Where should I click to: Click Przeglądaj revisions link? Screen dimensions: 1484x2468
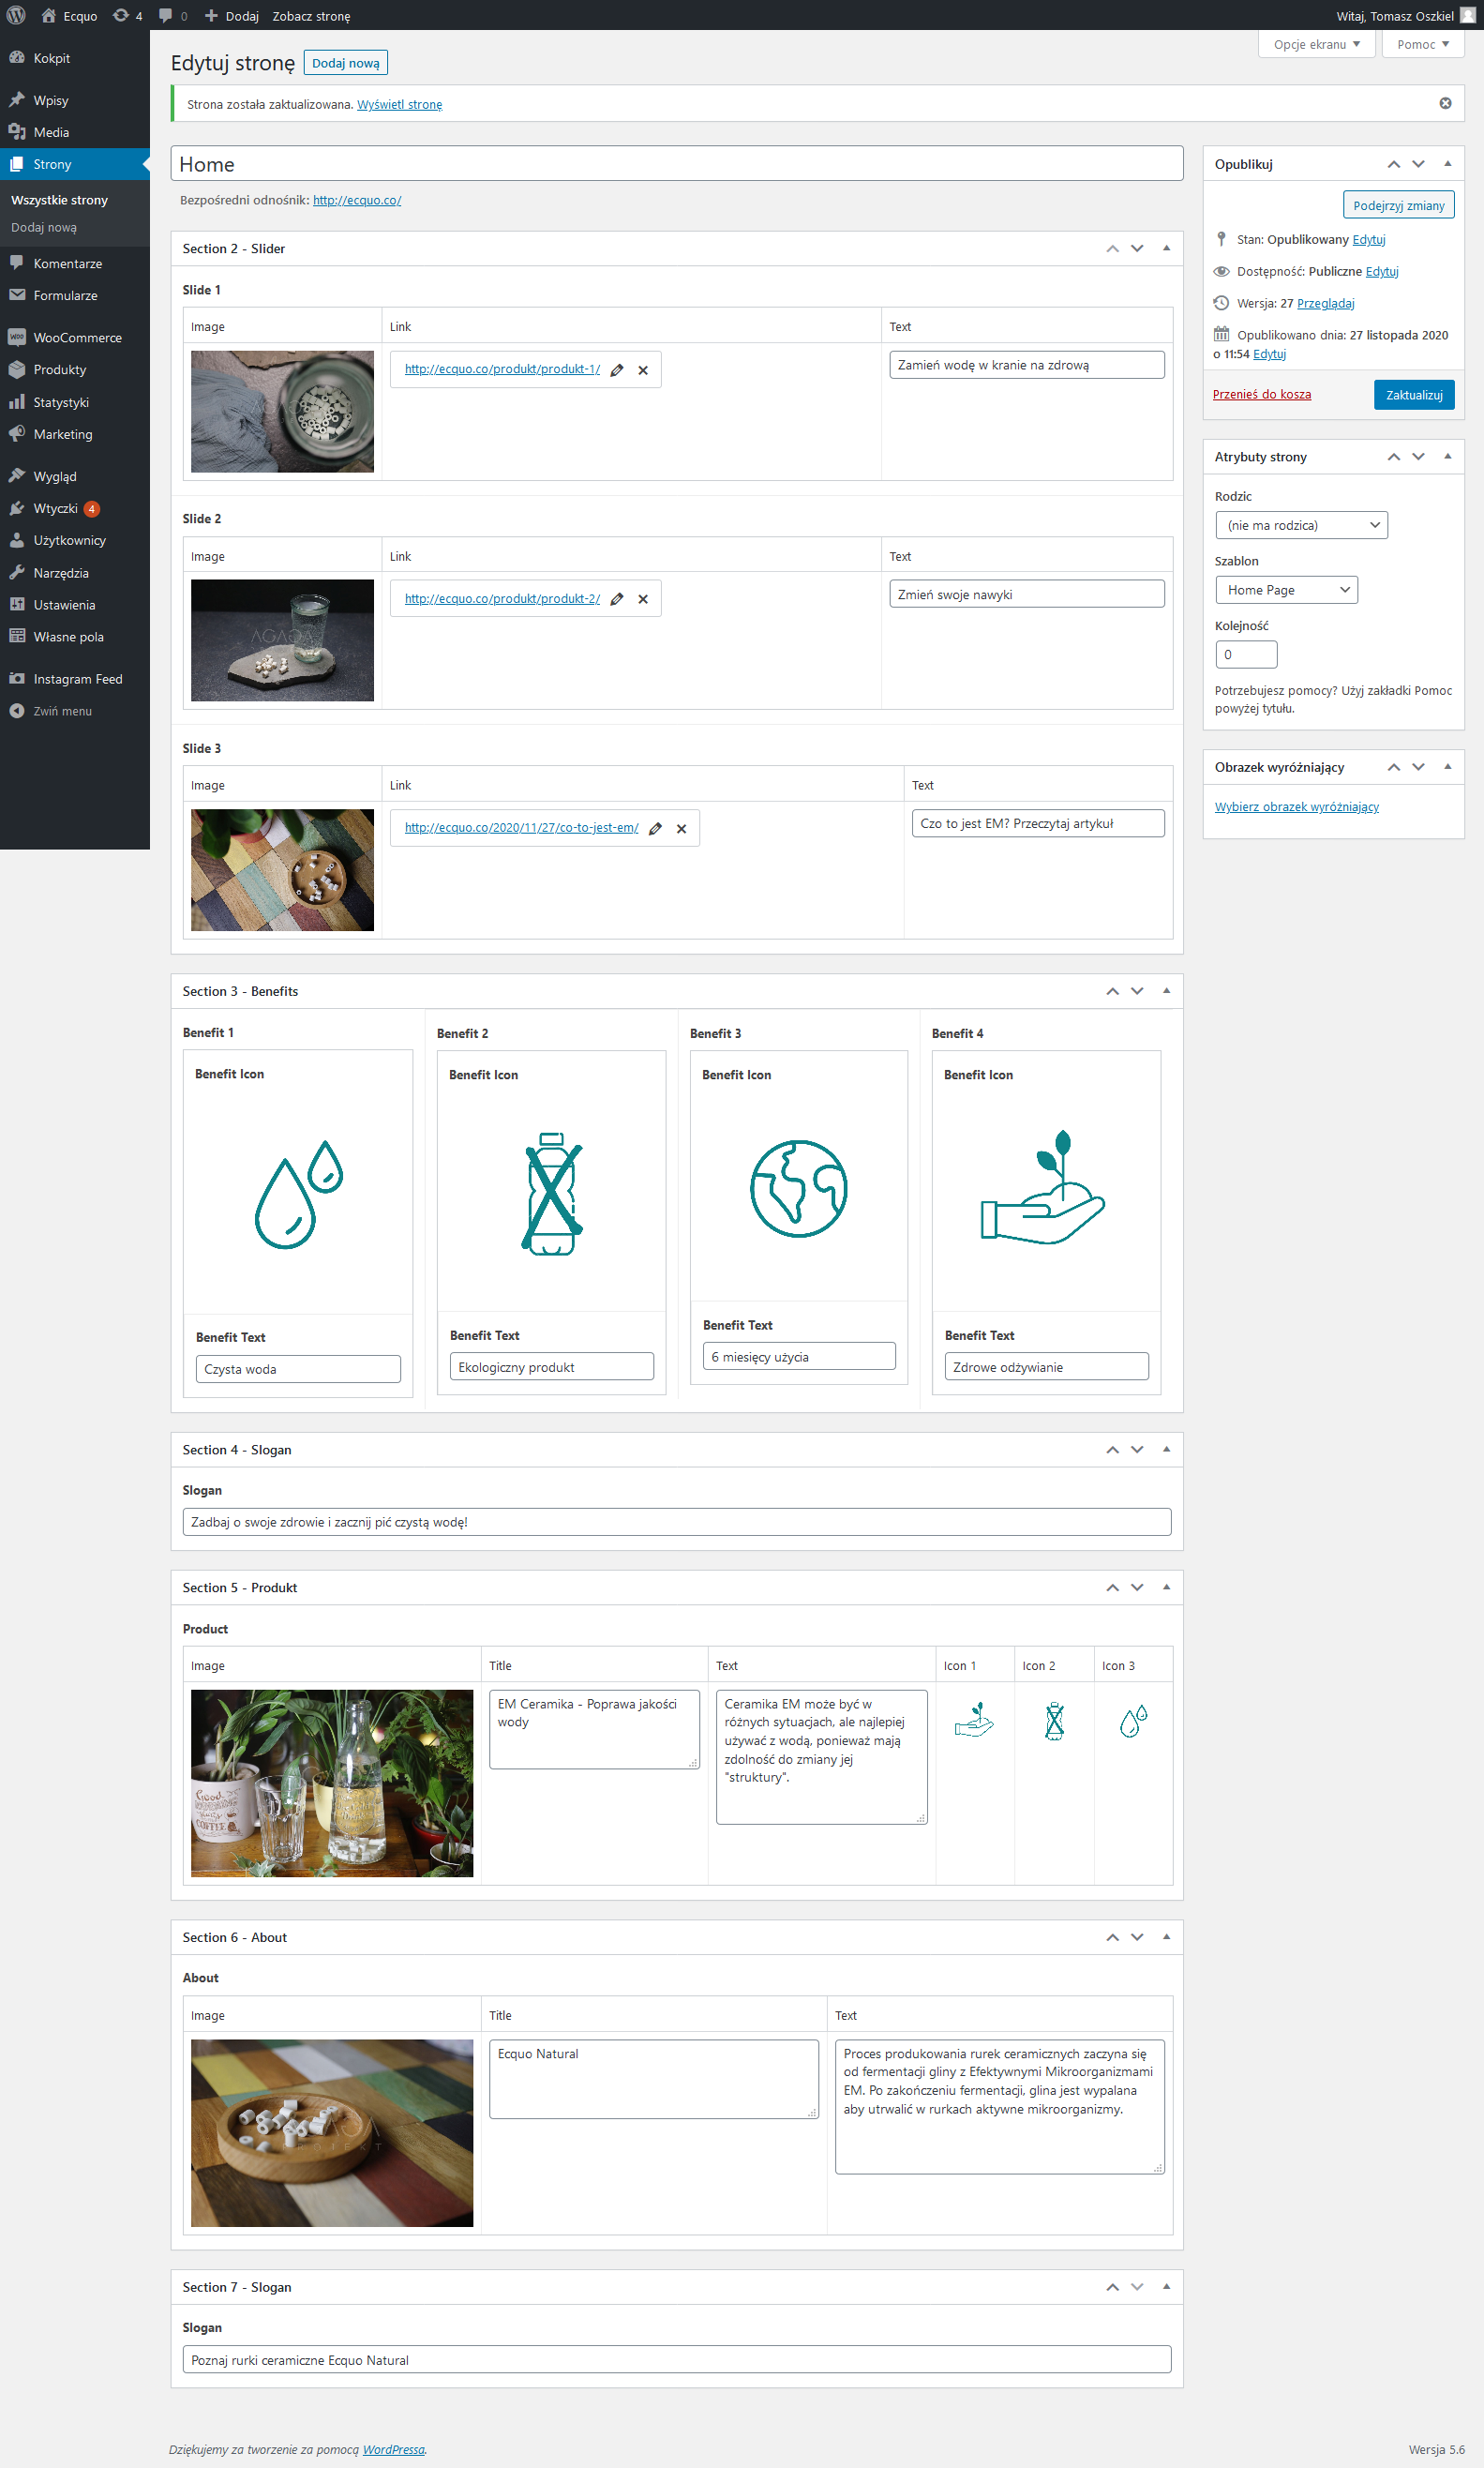(x=1325, y=303)
